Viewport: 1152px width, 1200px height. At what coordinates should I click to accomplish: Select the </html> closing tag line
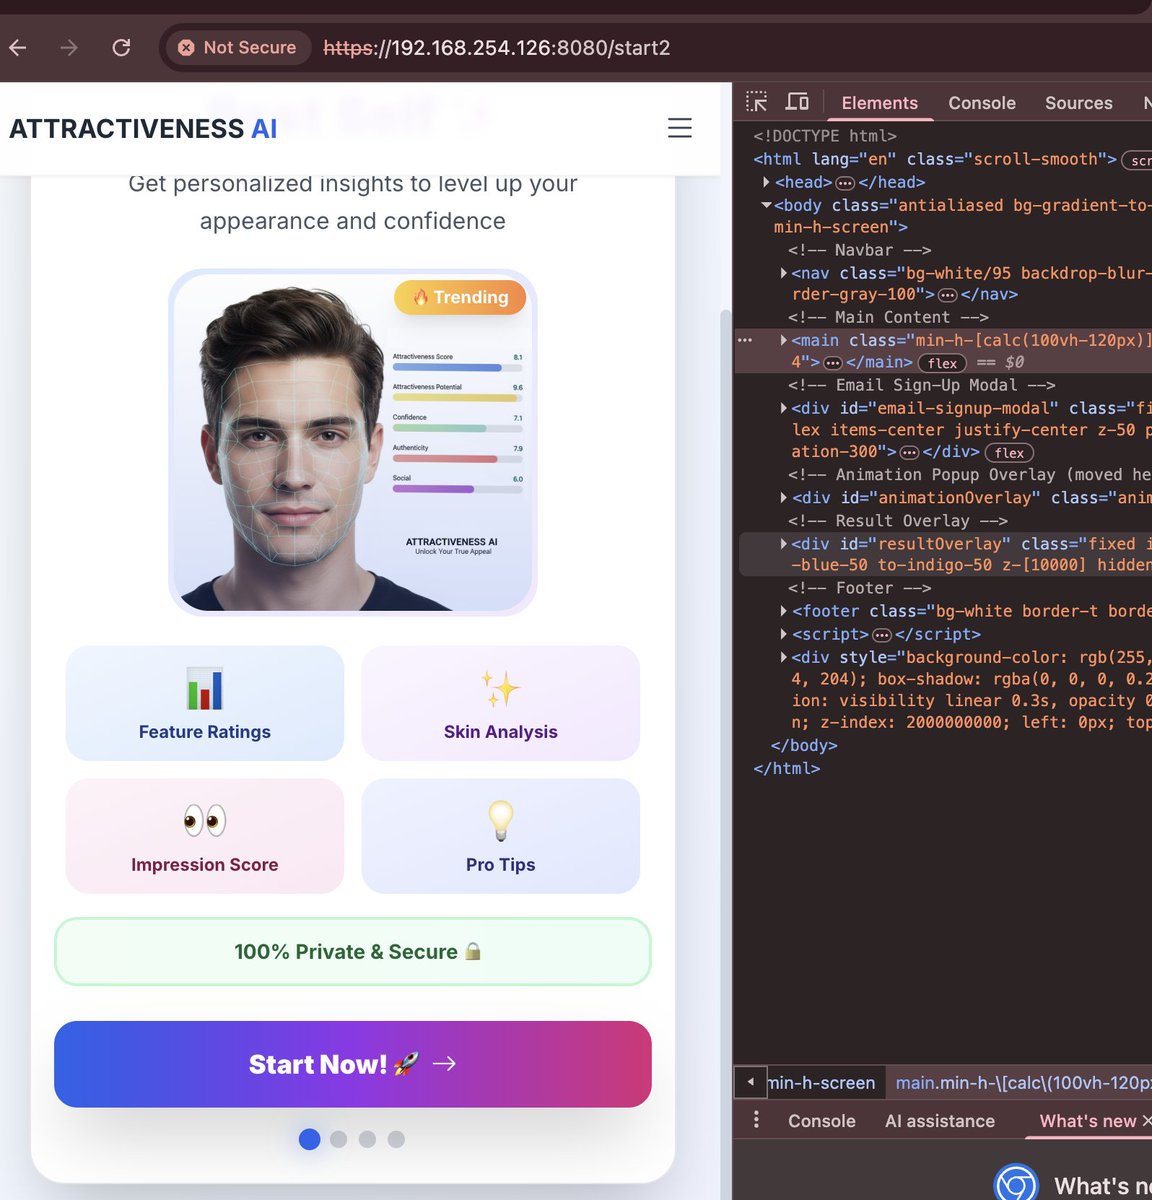click(x=787, y=769)
